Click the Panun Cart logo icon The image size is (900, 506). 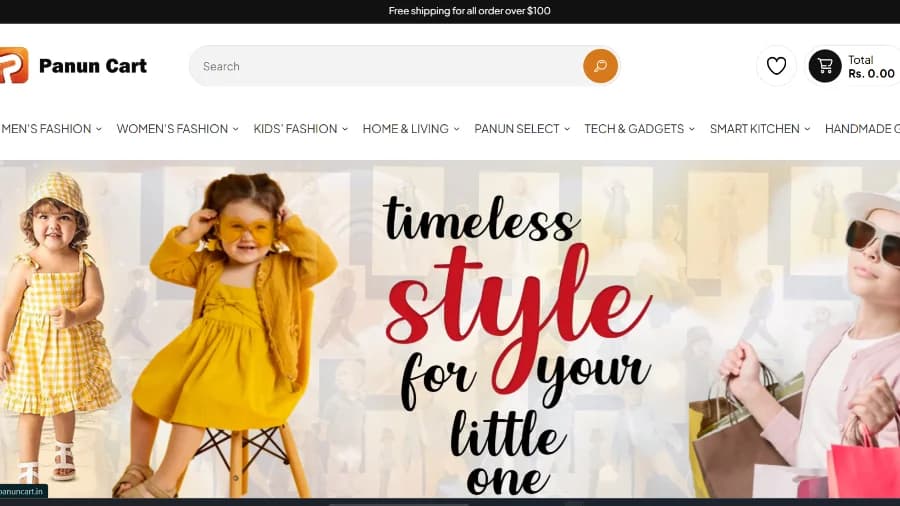14,65
